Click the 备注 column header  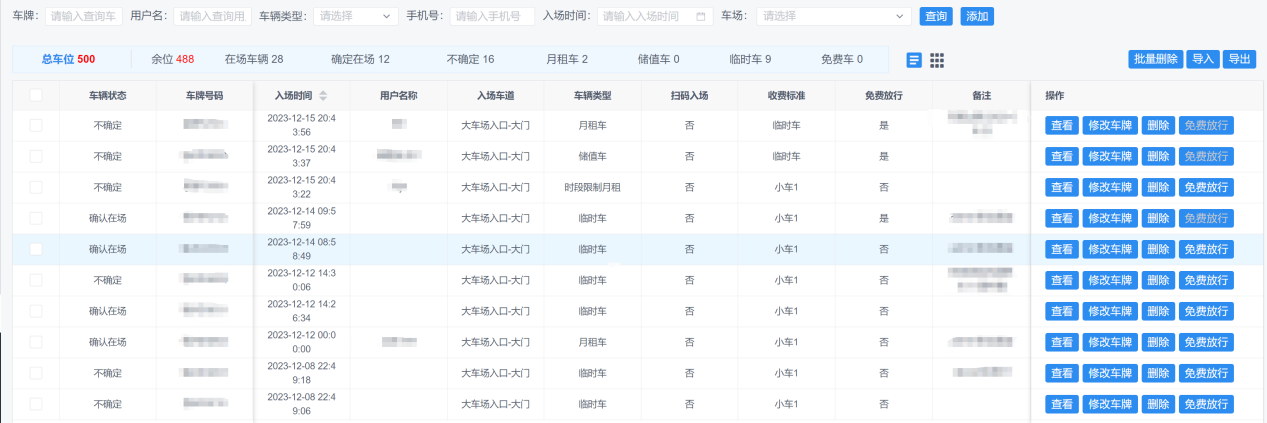point(981,96)
